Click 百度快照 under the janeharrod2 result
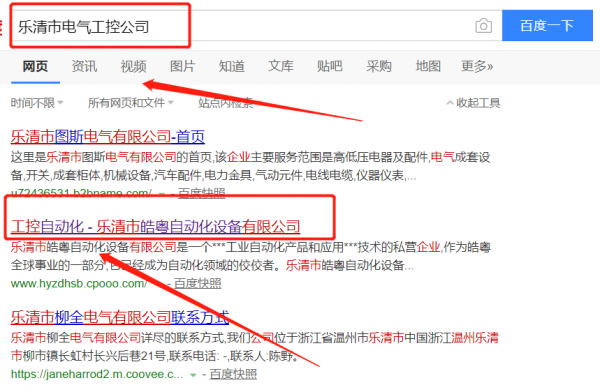The height and width of the screenshot is (392, 600). pos(233,374)
